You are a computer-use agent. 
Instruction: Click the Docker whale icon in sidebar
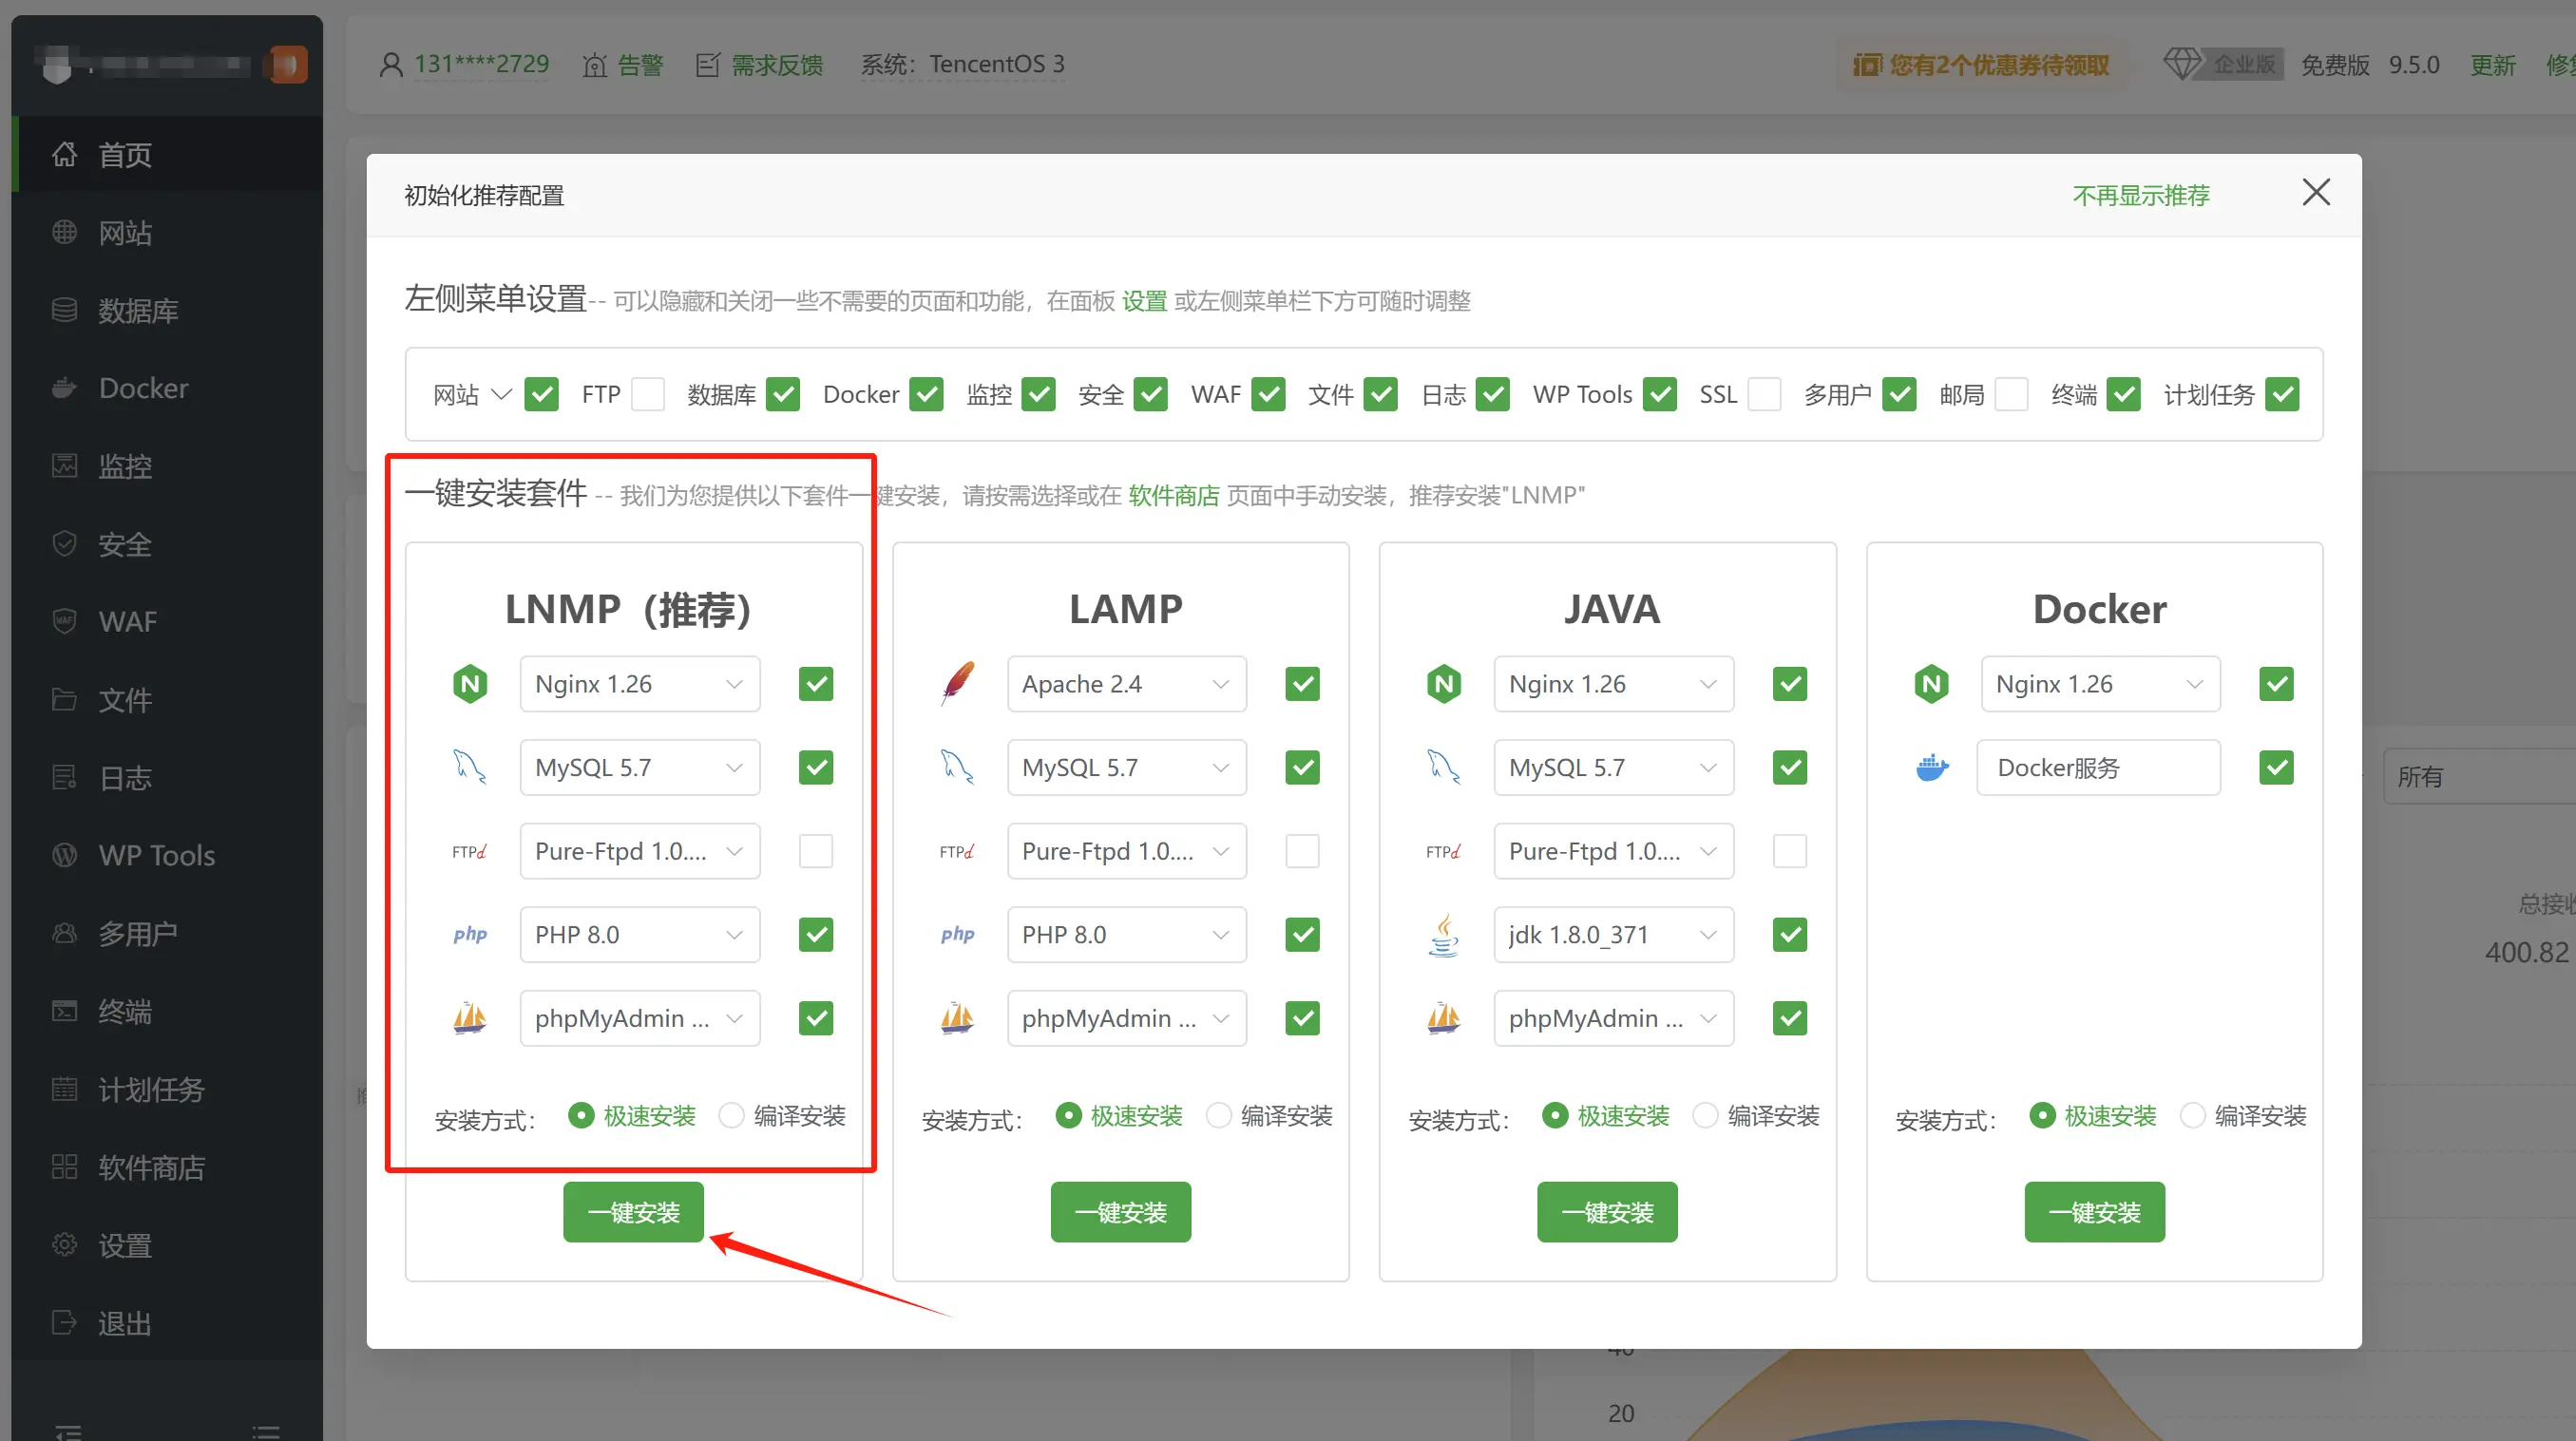tap(64, 388)
